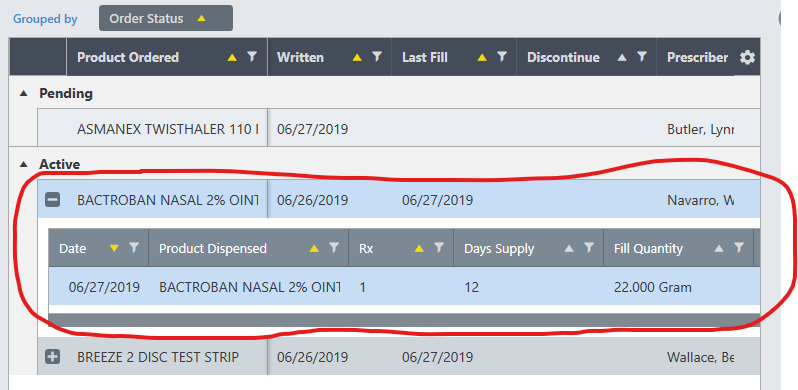This screenshot has height=390, width=798.
Task: Select BACTROBAN NASAL 2% ordered product
Action: (168, 200)
